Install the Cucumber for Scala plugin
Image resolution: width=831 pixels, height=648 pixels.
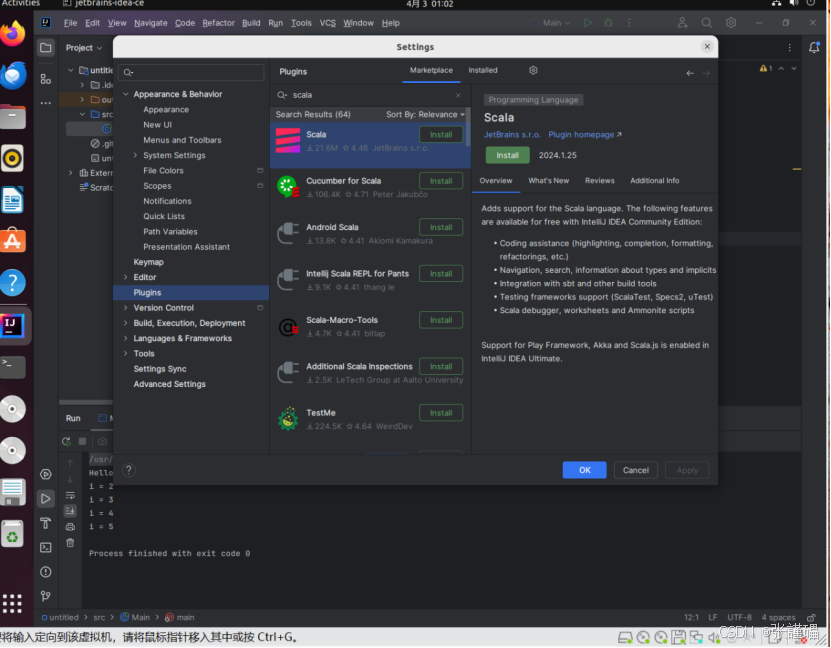(441, 180)
